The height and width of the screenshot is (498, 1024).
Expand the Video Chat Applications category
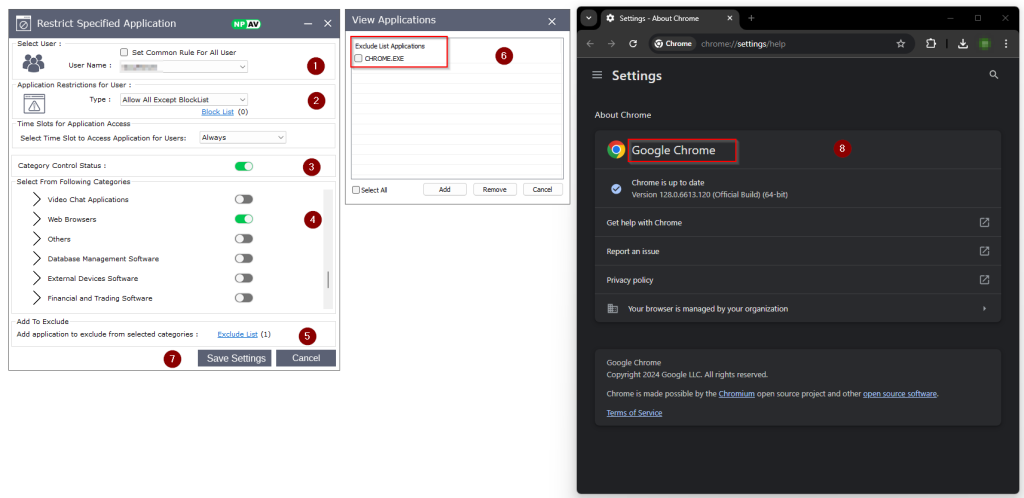pos(38,200)
